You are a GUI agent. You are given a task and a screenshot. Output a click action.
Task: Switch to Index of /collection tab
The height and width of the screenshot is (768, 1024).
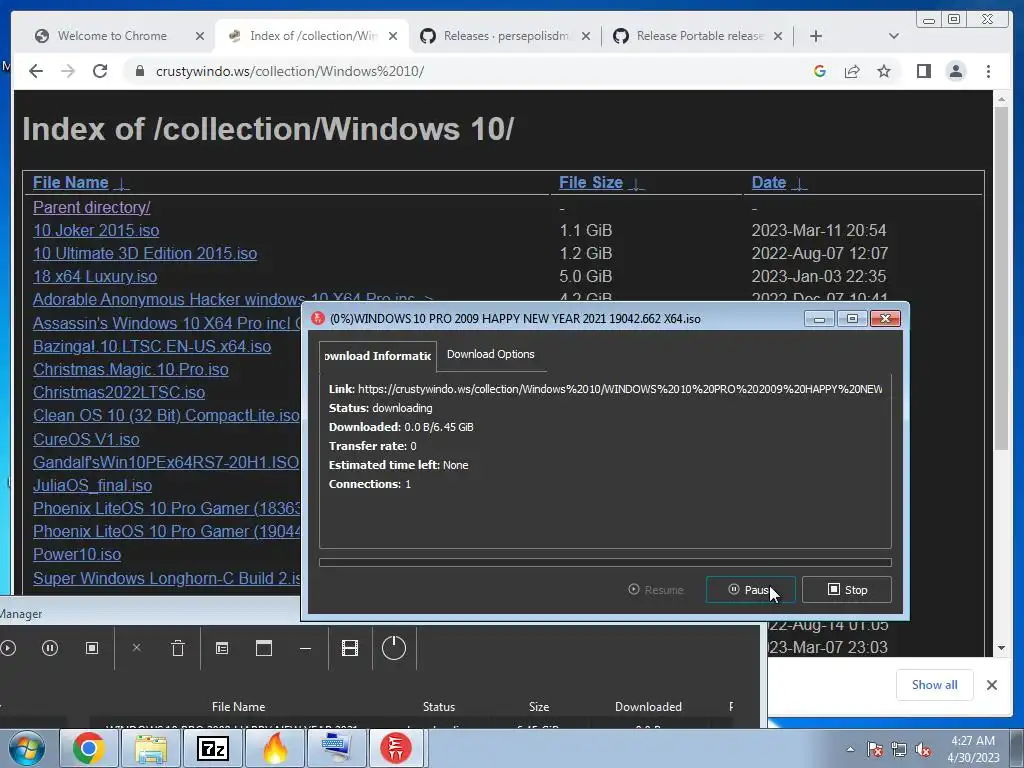coord(313,36)
